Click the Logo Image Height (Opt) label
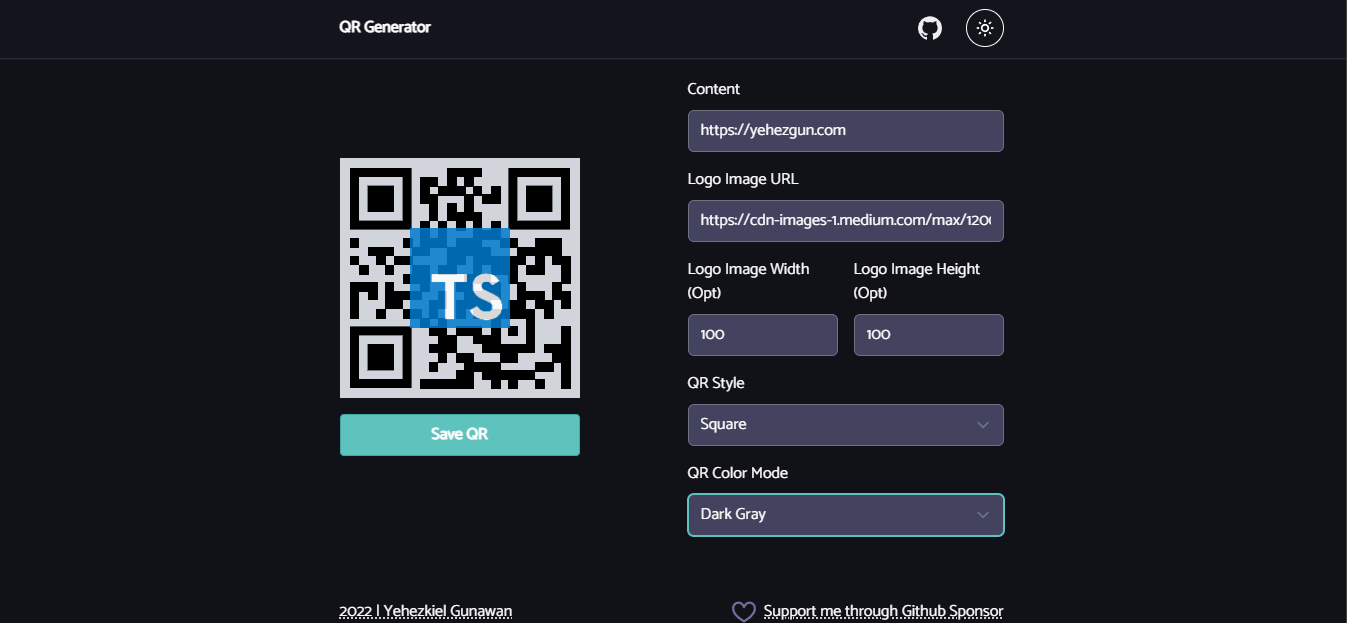1347x623 pixels. pos(917,281)
